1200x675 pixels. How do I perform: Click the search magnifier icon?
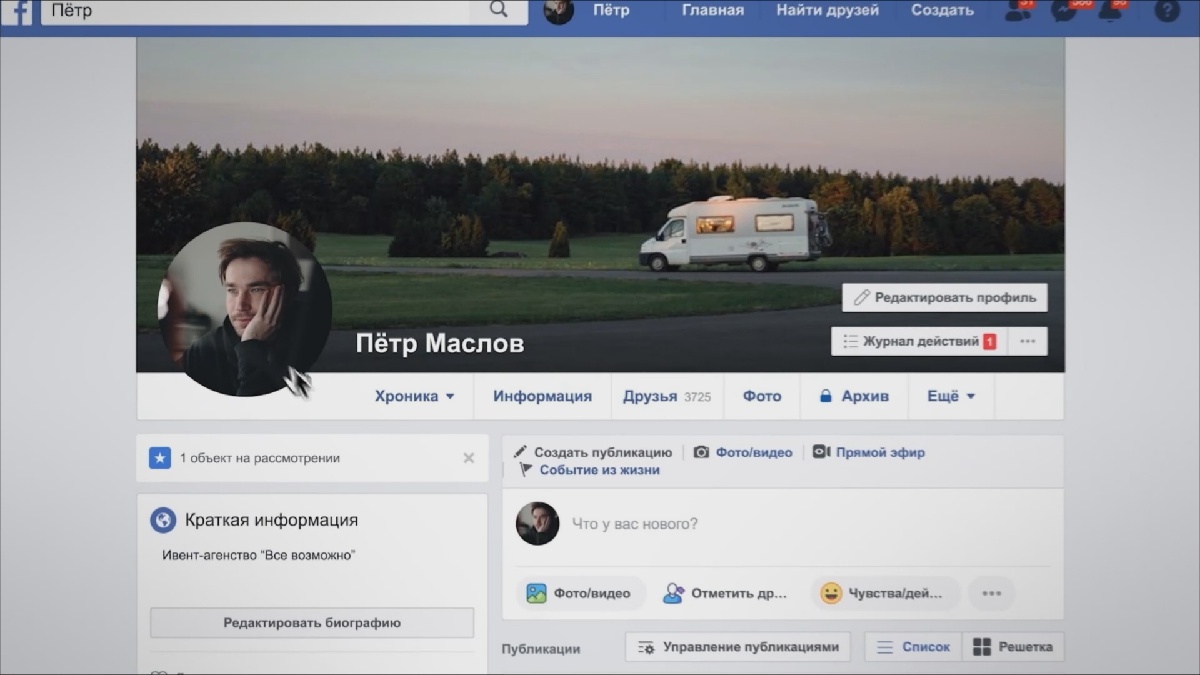click(499, 11)
